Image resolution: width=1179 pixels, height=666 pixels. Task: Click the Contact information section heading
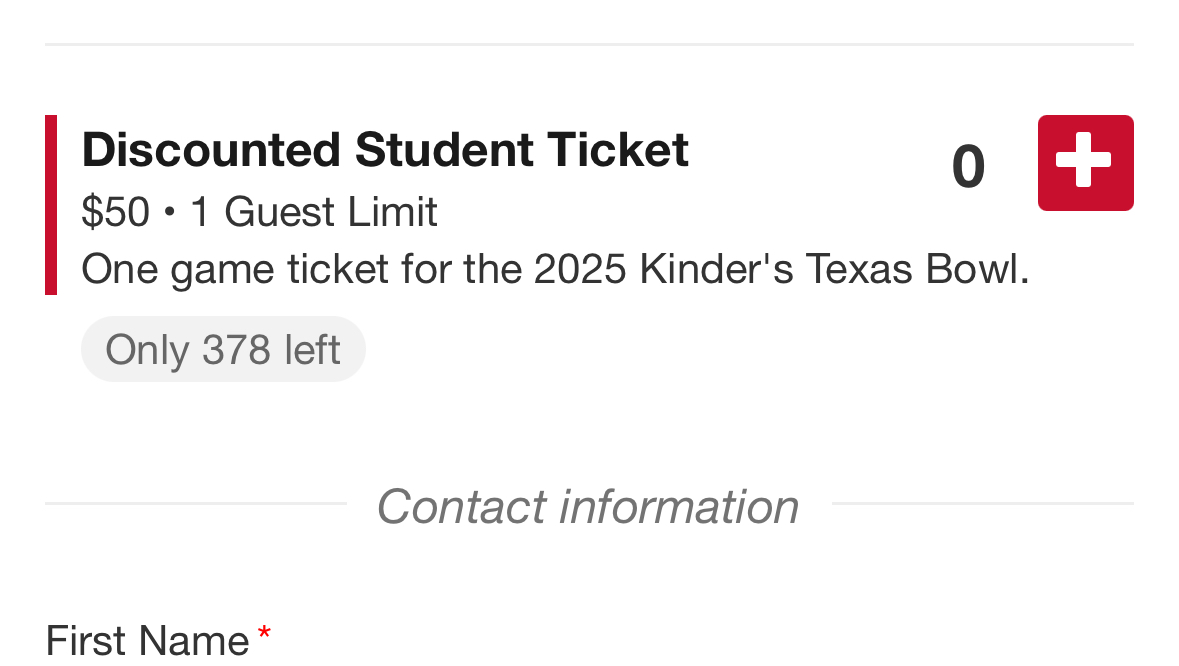tap(588, 506)
